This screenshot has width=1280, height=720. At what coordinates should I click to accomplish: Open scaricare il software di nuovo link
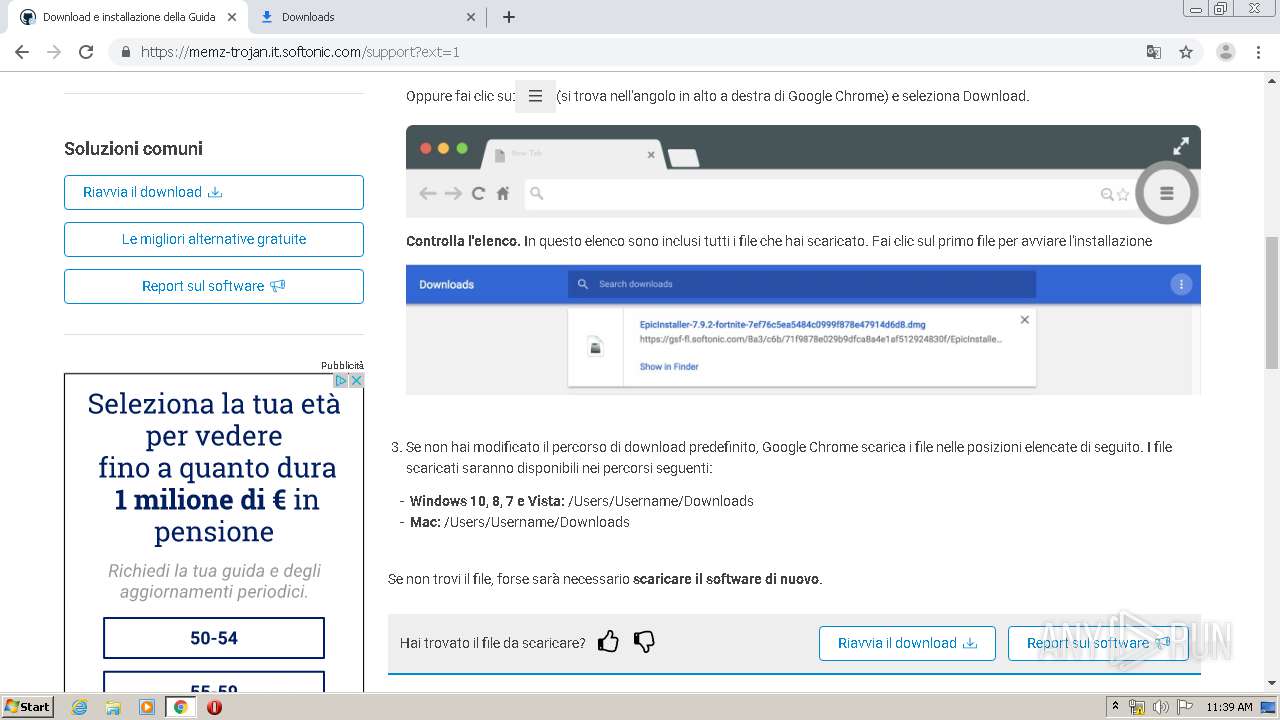(726, 579)
